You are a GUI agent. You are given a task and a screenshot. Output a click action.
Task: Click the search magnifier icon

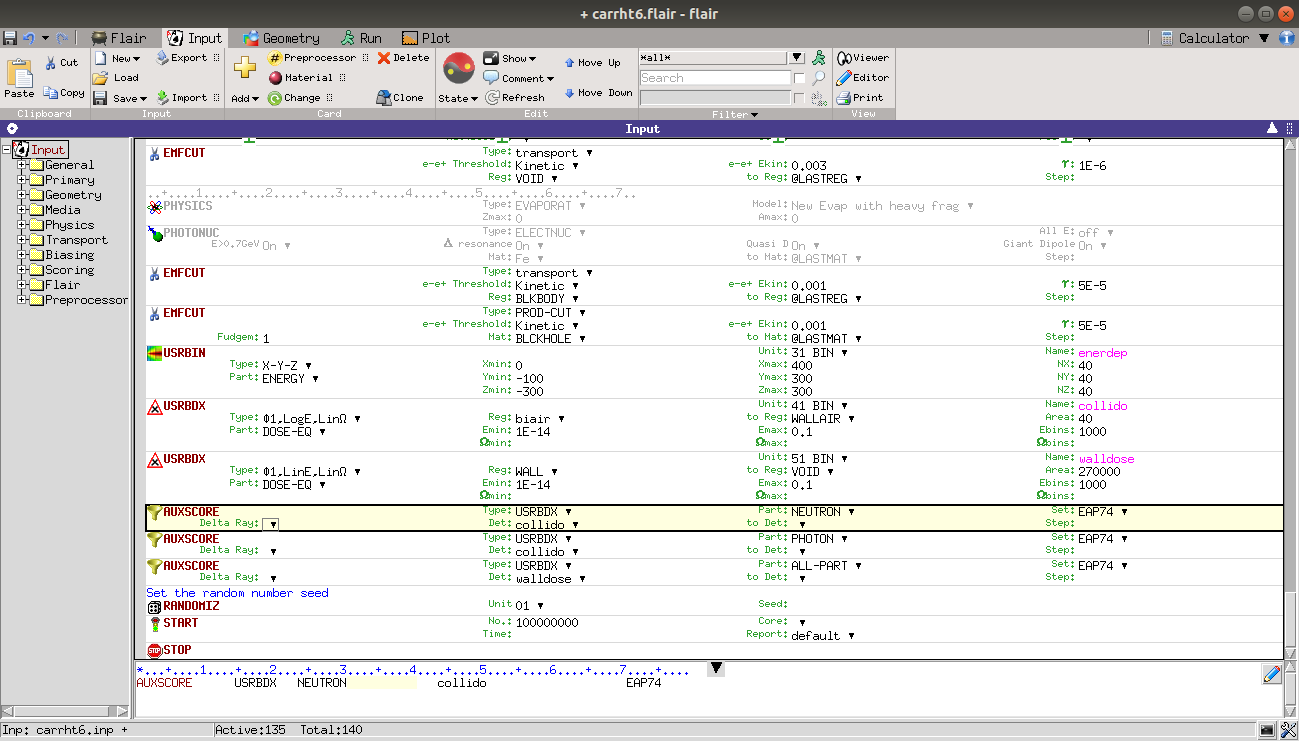[x=819, y=78]
